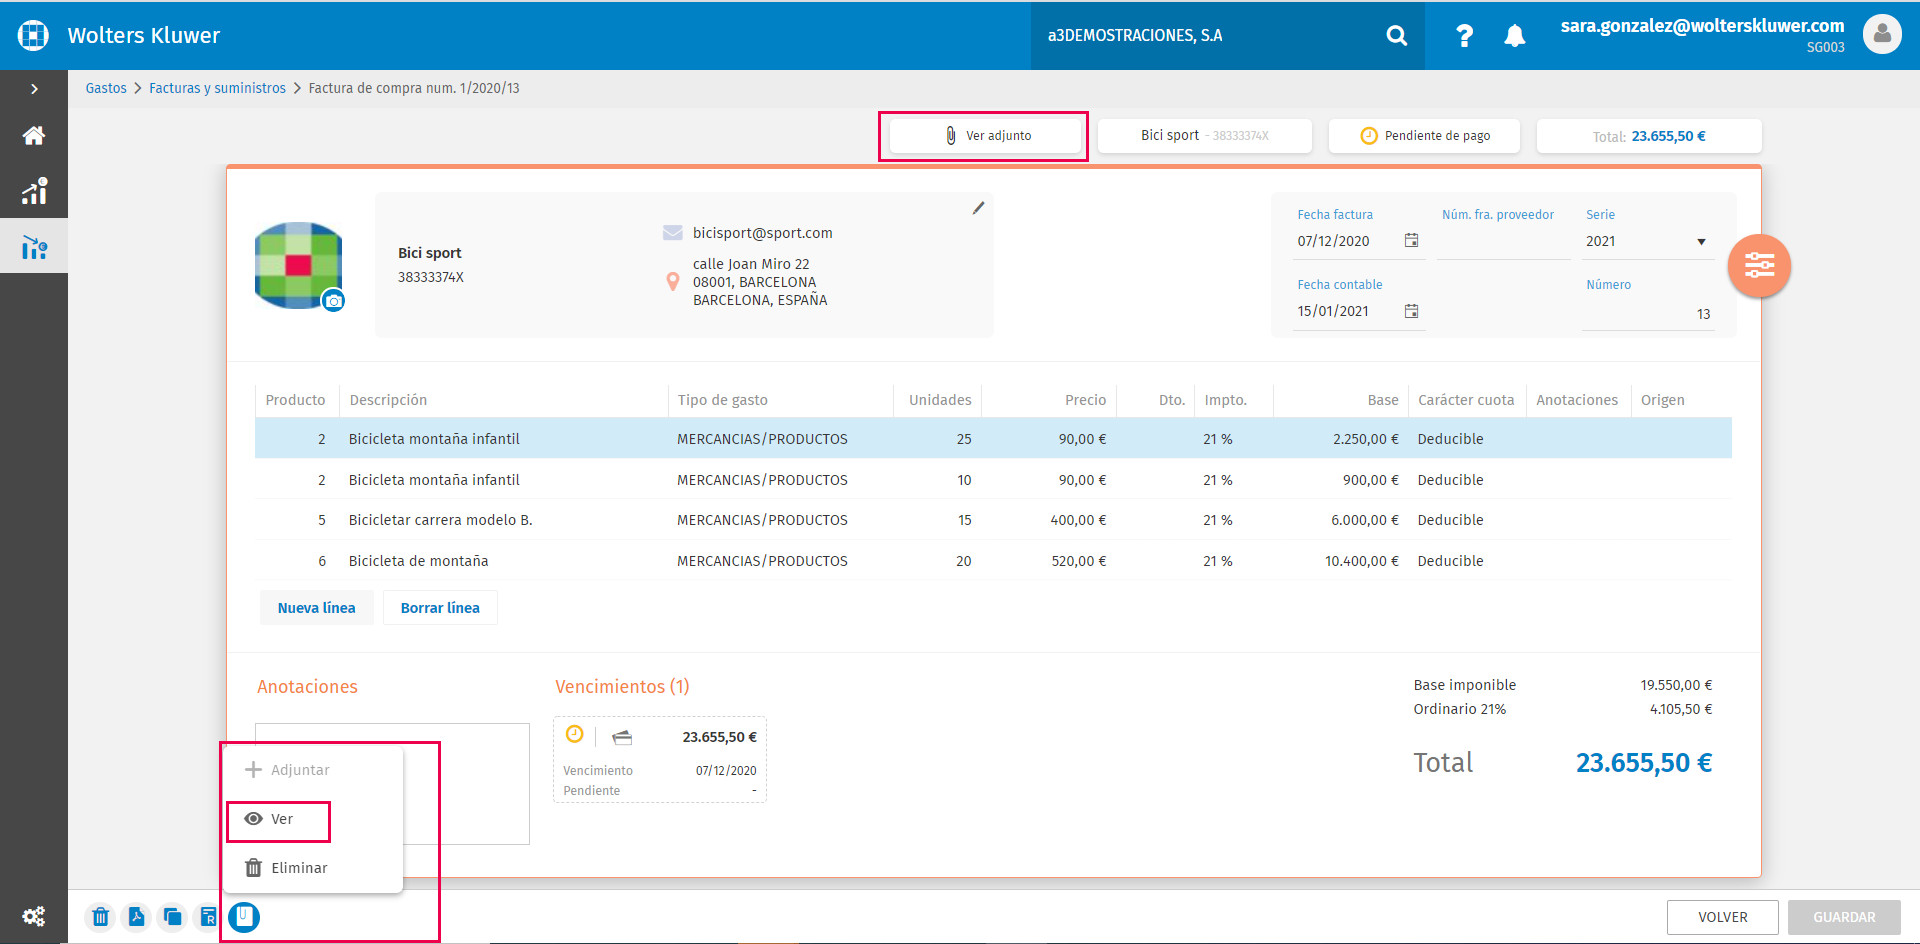Click the payment card icon in Vencimientos
1920x944 pixels.
click(622, 738)
